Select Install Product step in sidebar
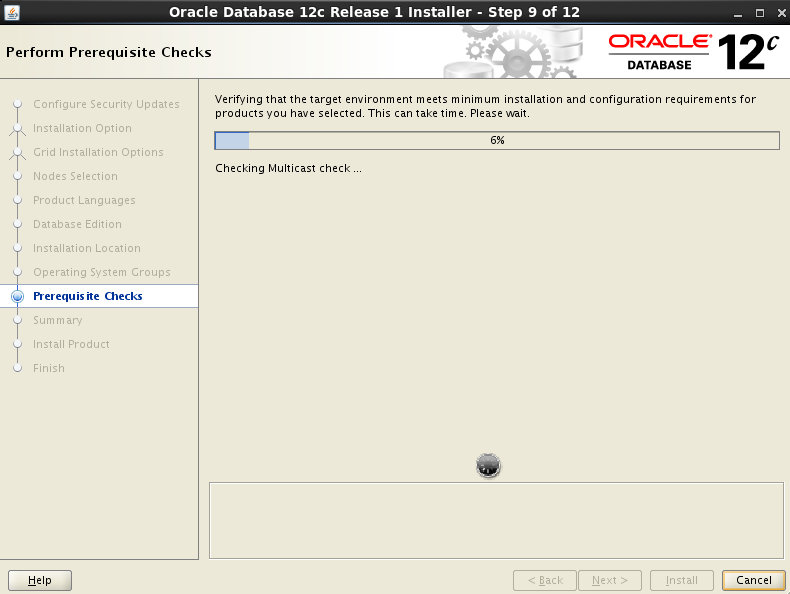790x594 pixels. (71, 344)
